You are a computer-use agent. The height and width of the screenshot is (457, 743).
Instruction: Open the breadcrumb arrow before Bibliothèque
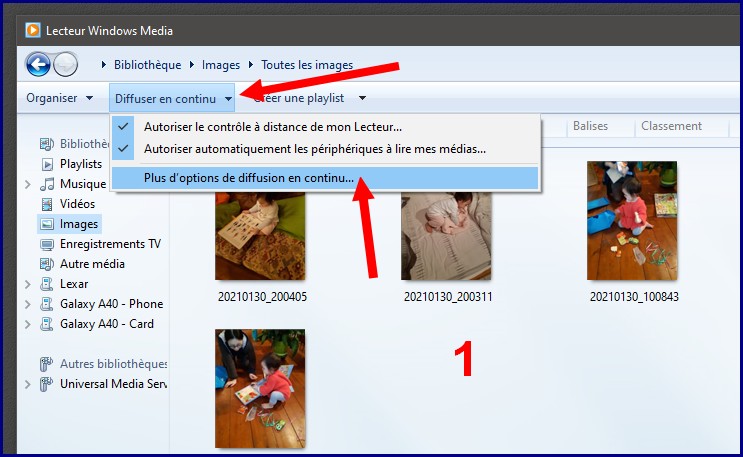click(x=103, y=64)
